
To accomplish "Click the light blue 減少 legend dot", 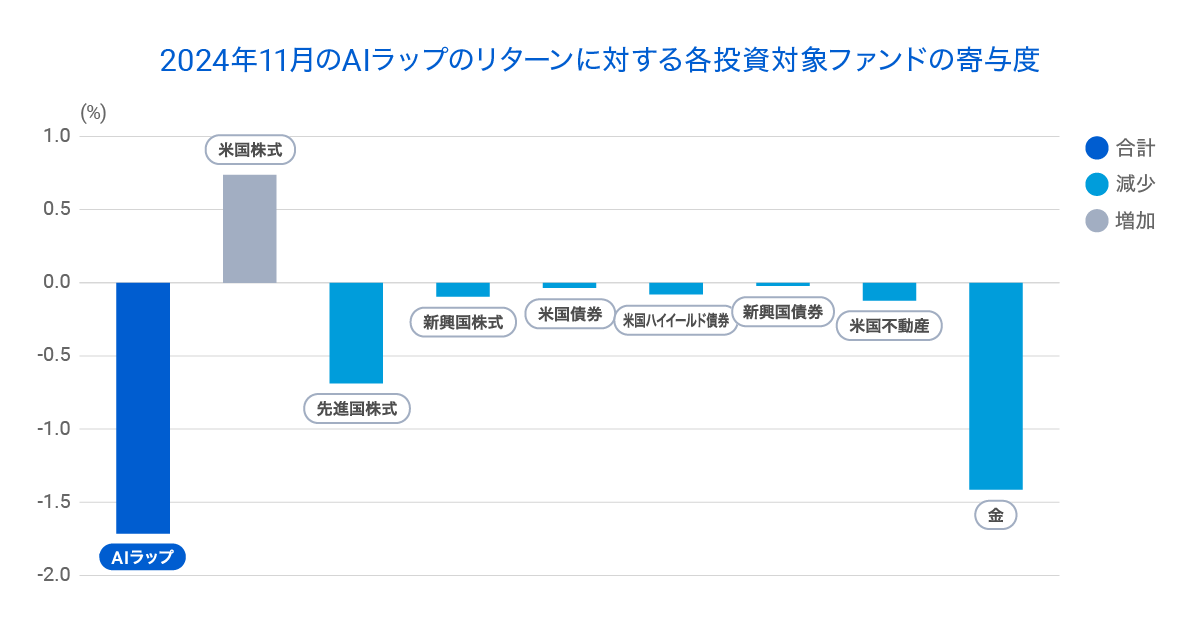I will (1097, 184).
